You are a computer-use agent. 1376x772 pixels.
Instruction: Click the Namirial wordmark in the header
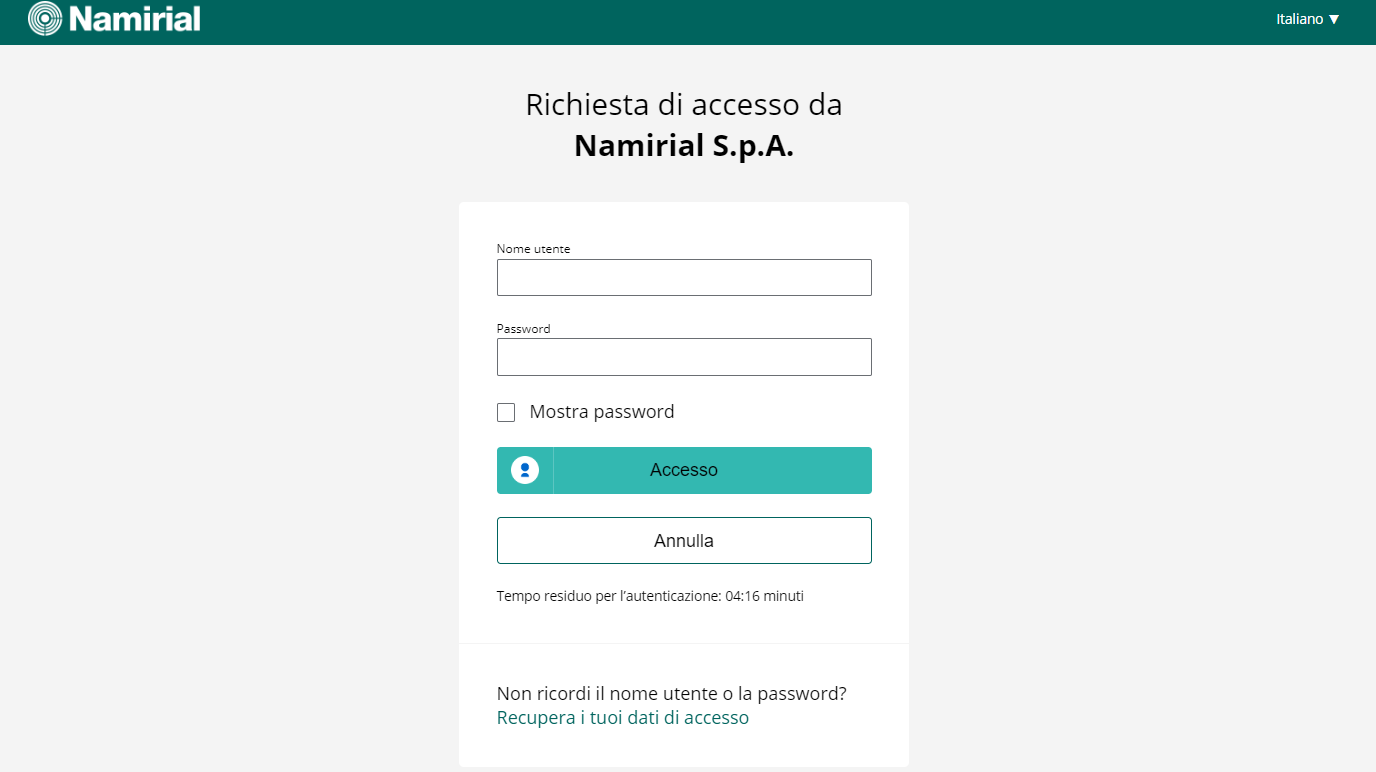[x=135, y=18]
